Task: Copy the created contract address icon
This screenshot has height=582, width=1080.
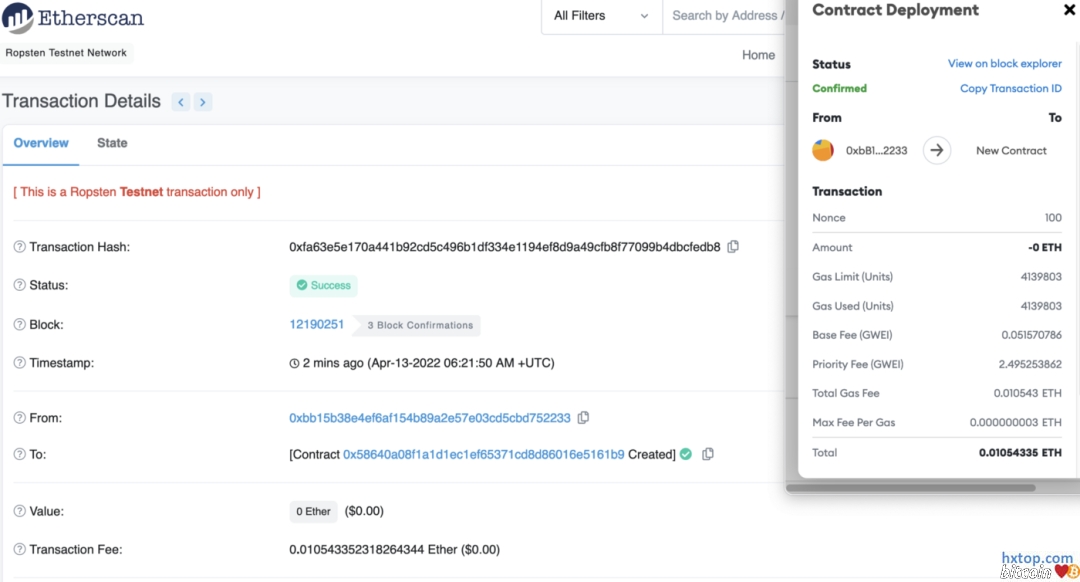Action: [708, 454]
